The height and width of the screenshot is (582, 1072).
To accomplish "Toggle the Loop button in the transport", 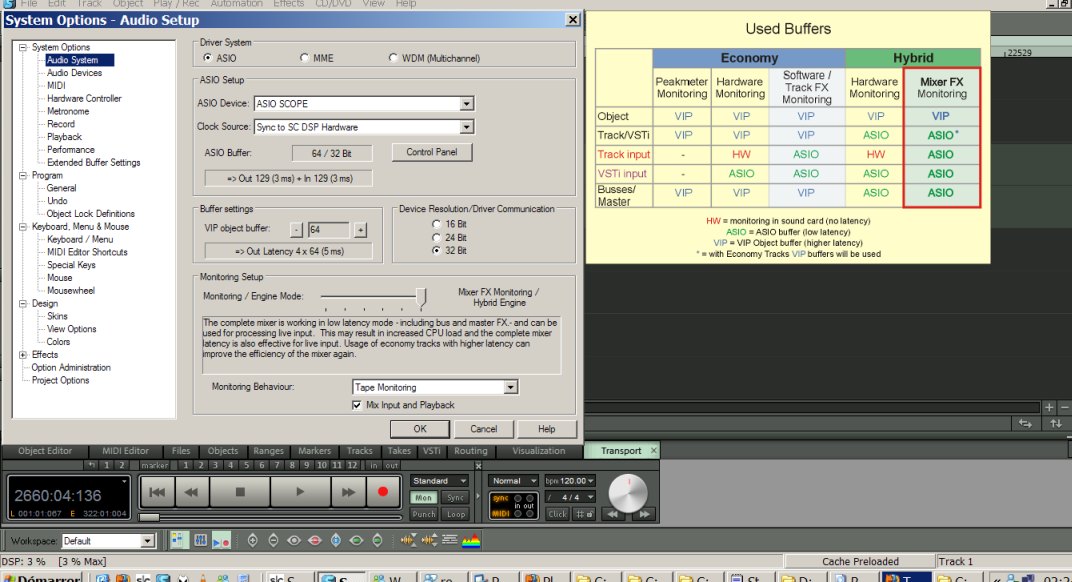I will (455, 514).
